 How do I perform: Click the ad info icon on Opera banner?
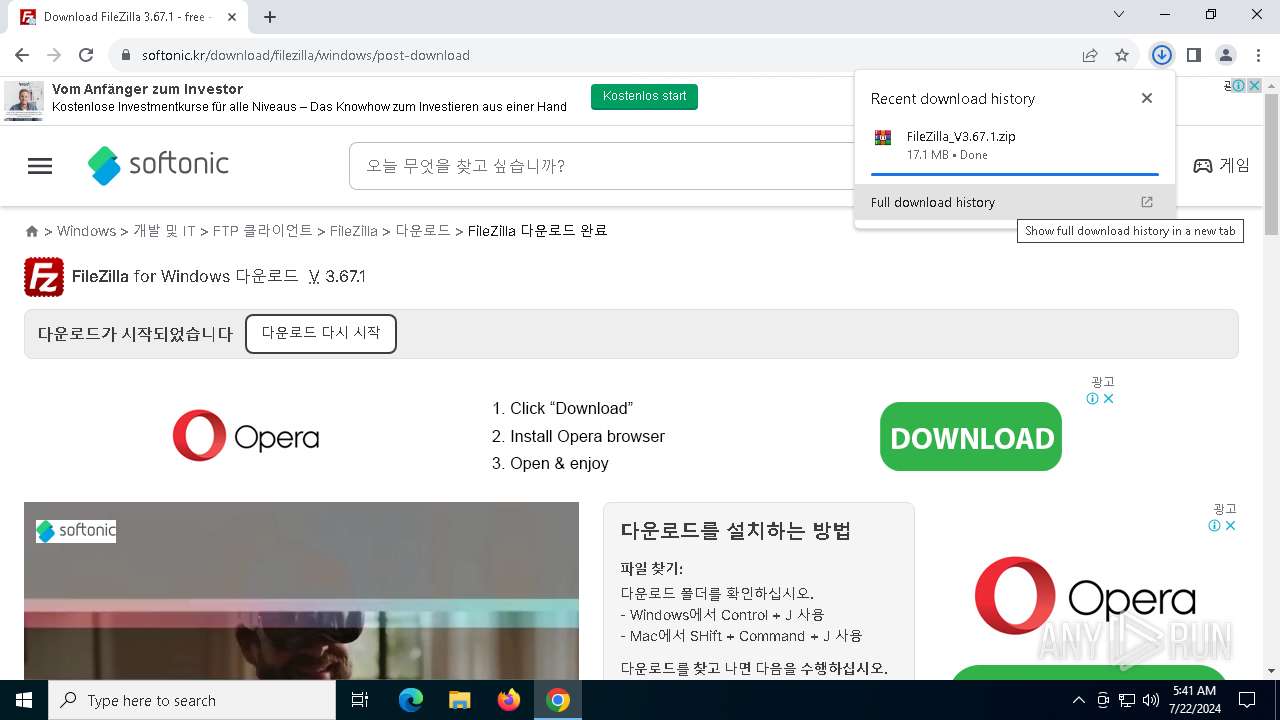pyautogui.click(x=1093, y=399)
